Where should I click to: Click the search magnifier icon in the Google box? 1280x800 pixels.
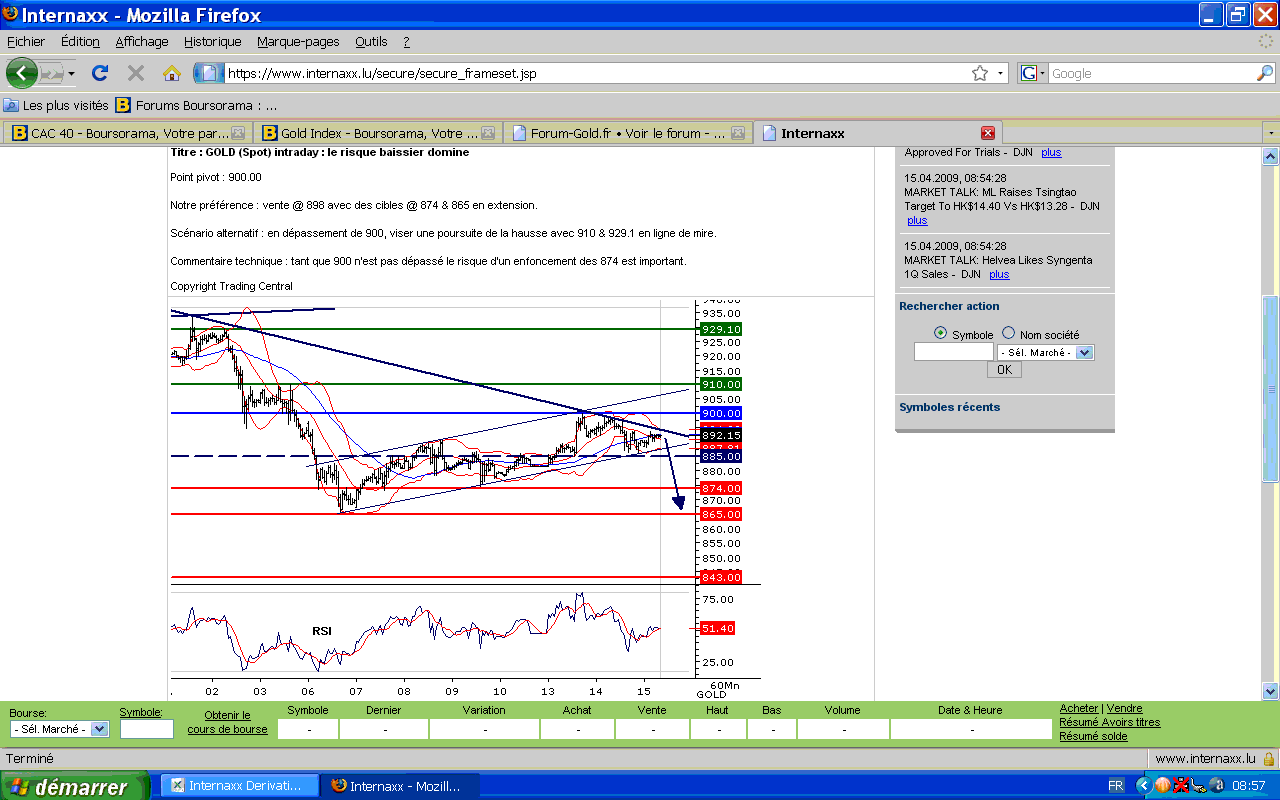[x=1265, y=73]
